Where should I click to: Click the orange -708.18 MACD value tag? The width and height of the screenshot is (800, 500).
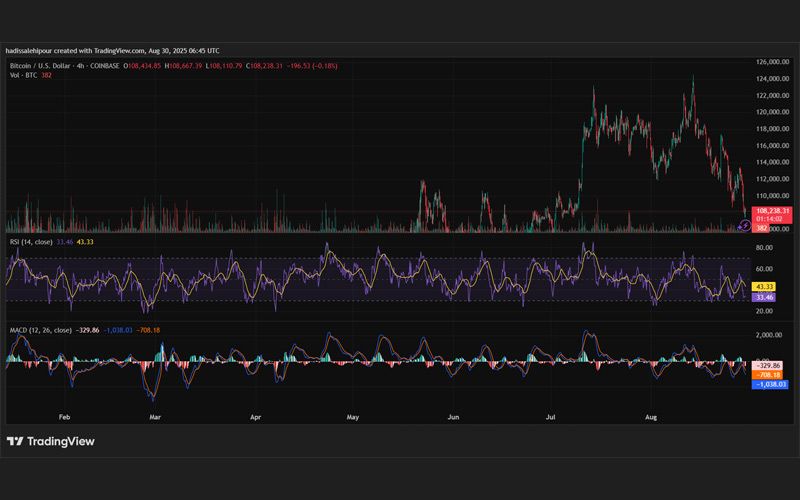[x=768, y=375]
